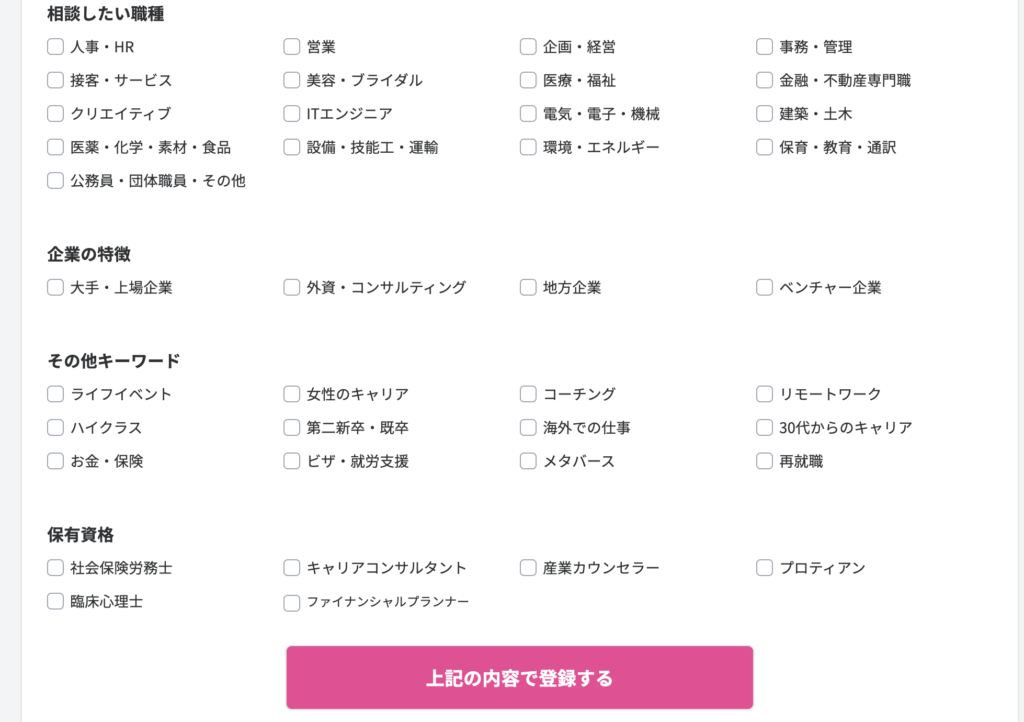Click the 上記の内容で登録する button
The image size is (1024, 722).
click(519, 678)
